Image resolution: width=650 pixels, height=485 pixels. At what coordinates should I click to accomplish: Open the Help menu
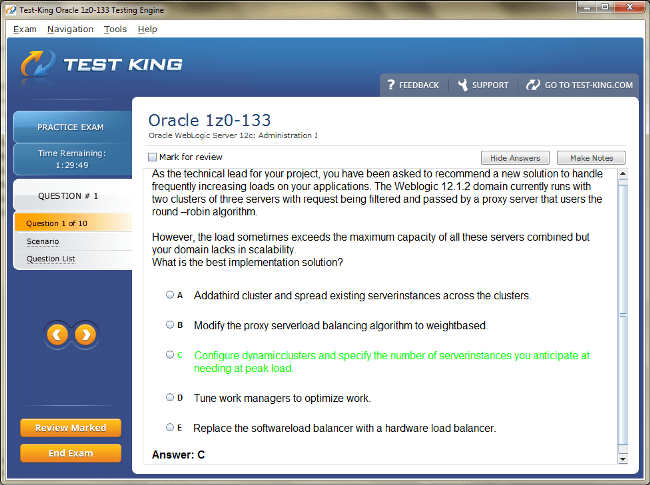coord(148,29)
